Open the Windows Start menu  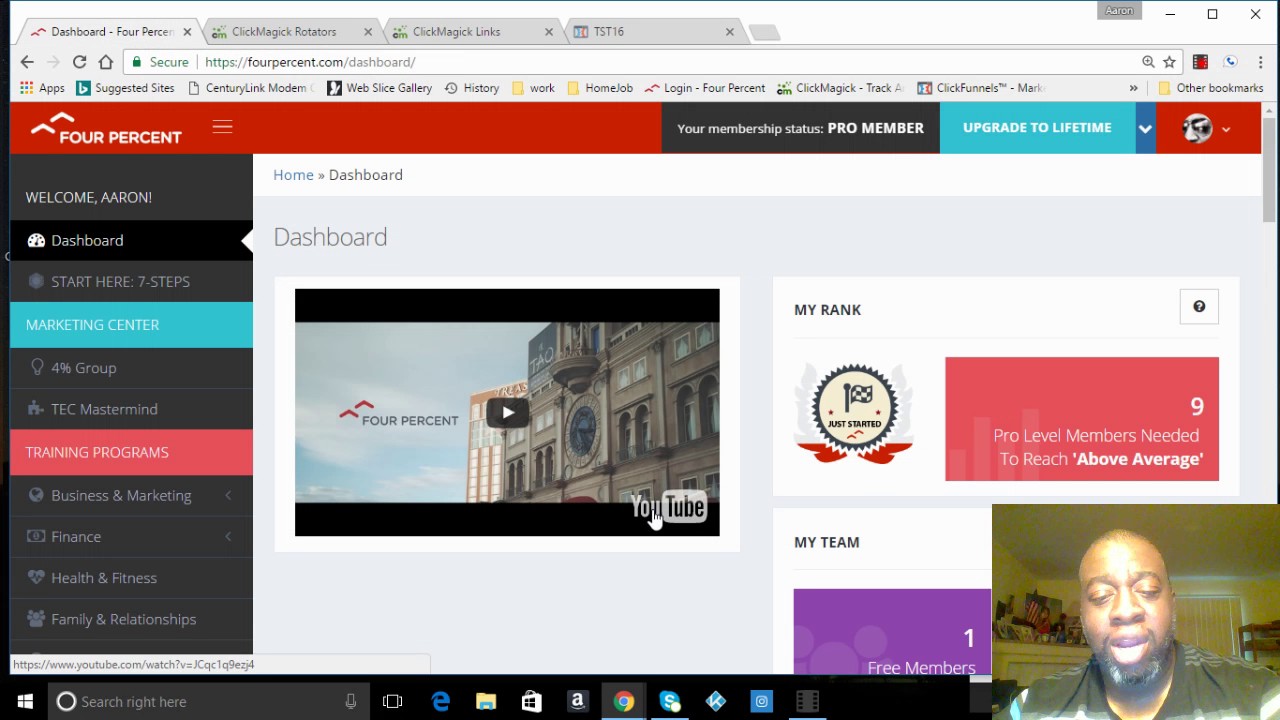click(25, 702)
